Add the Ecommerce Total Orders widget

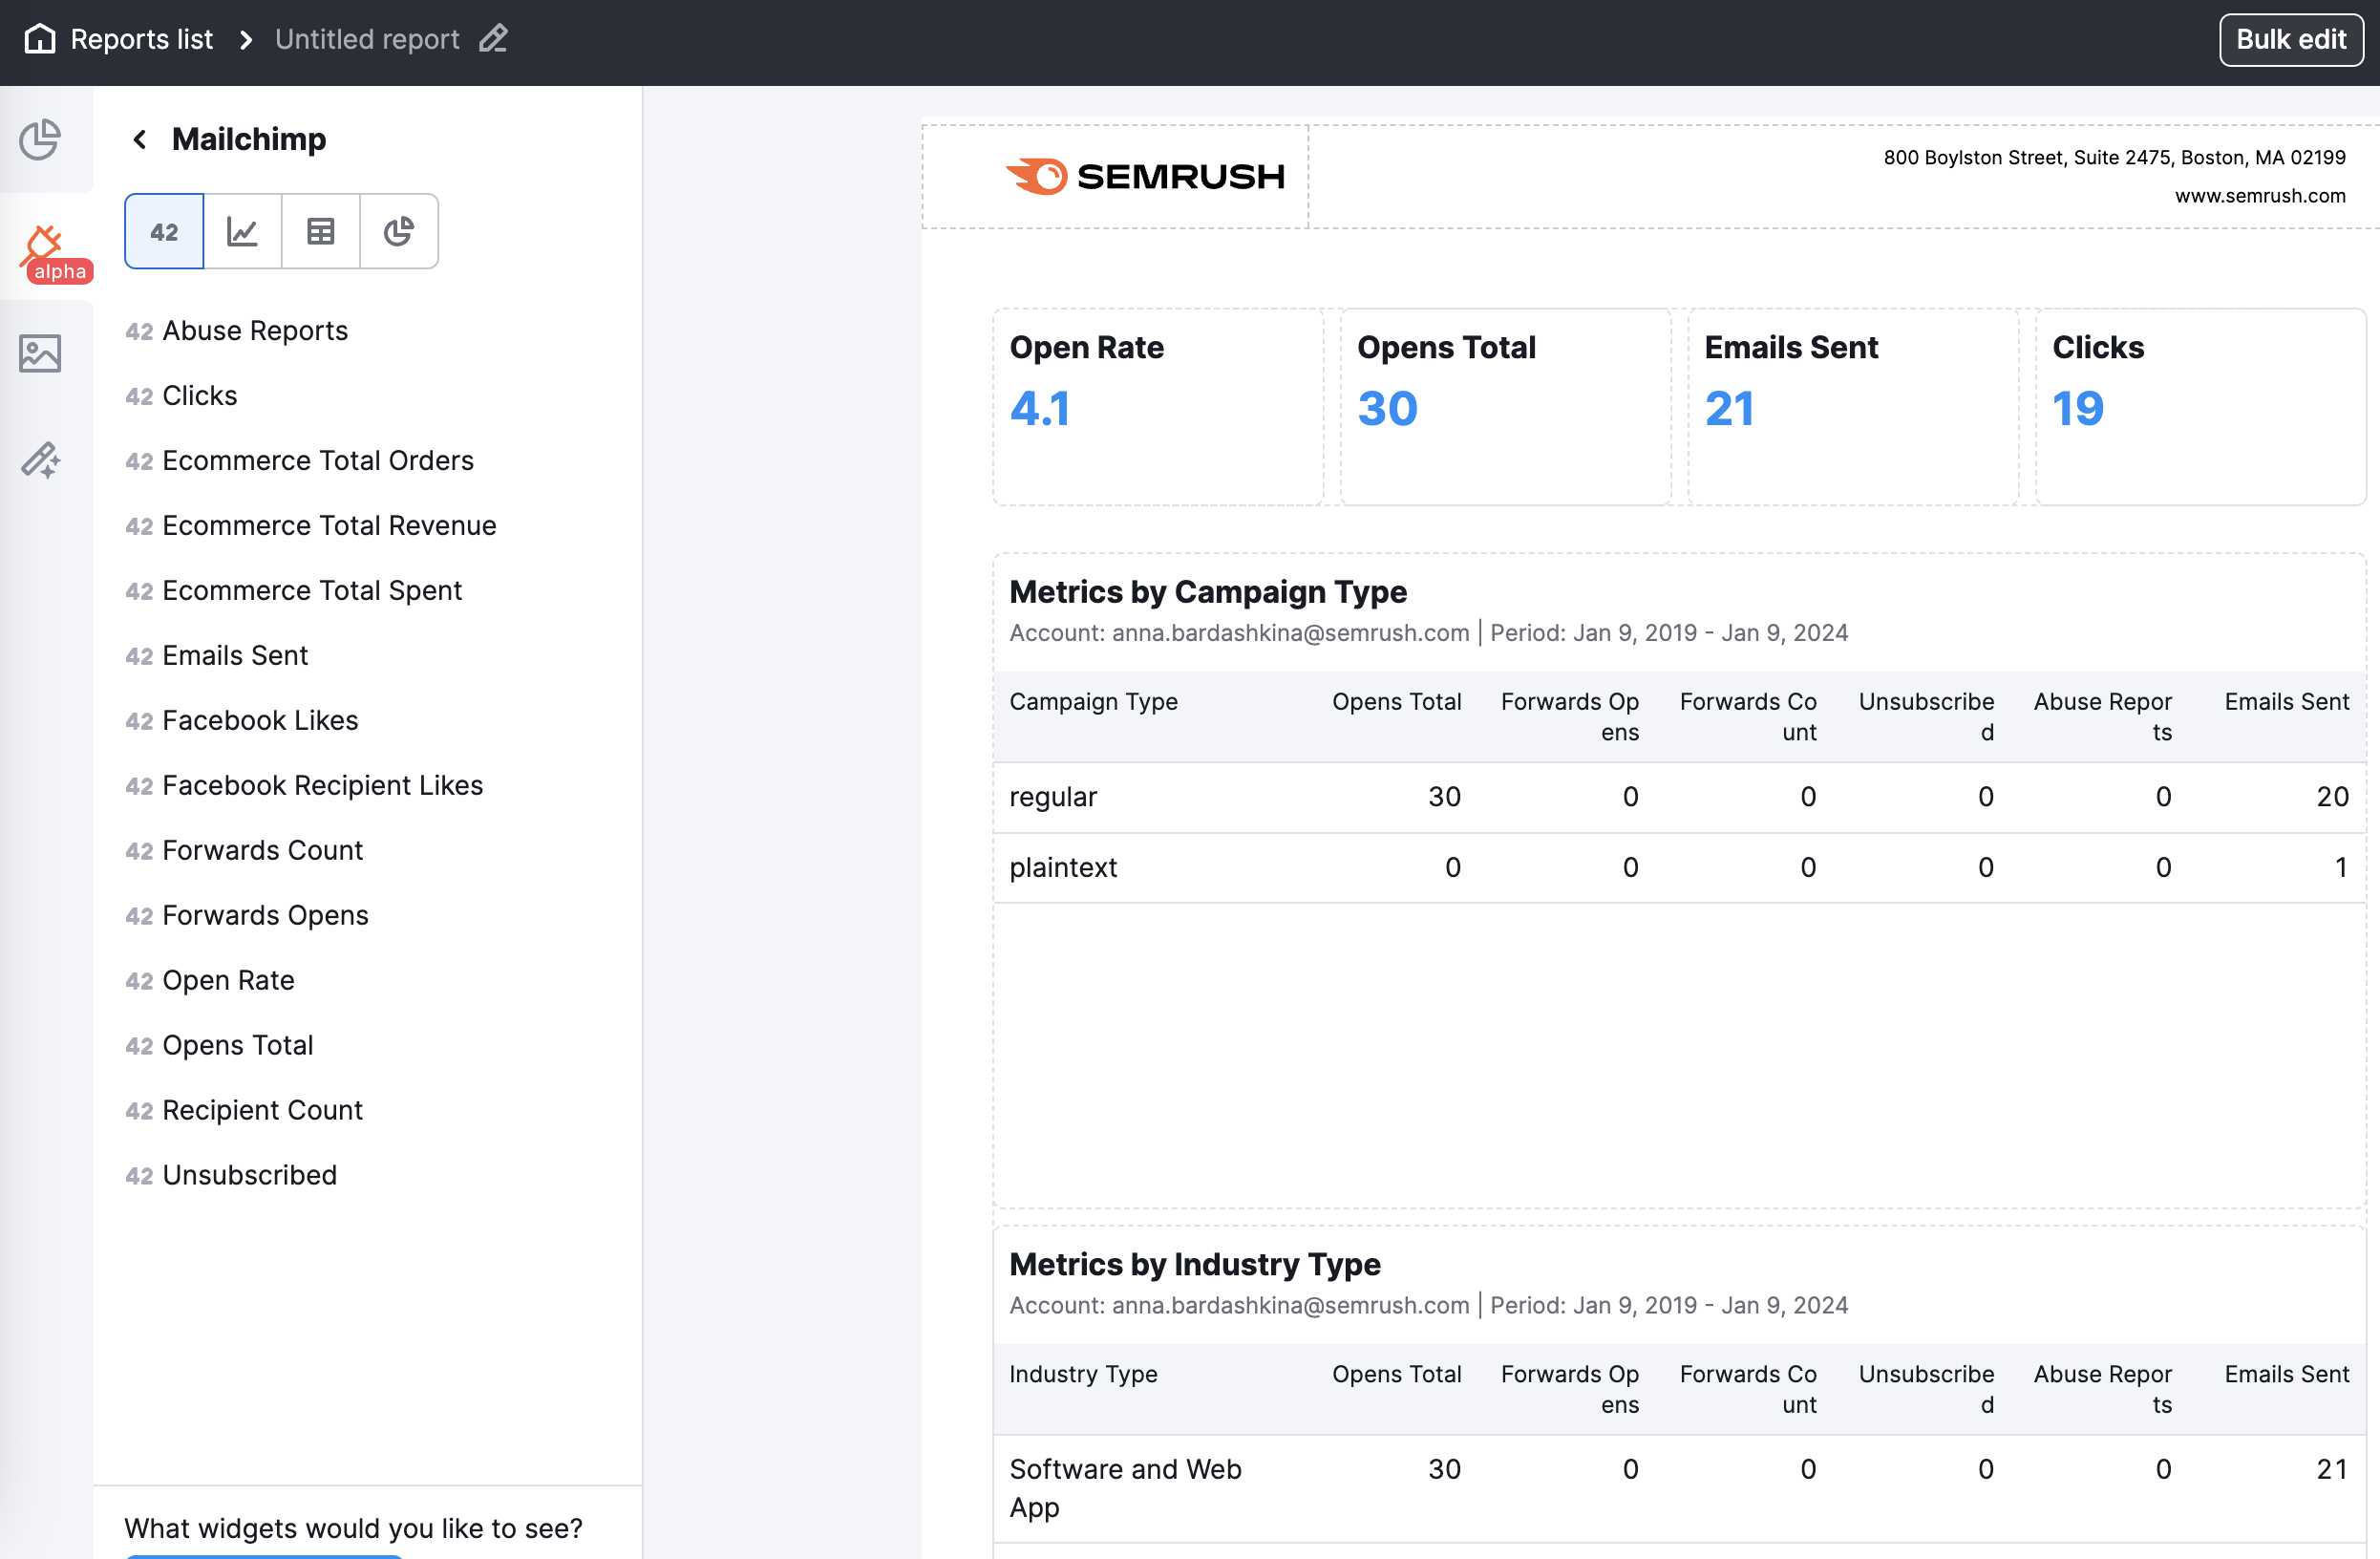[300, 461]
